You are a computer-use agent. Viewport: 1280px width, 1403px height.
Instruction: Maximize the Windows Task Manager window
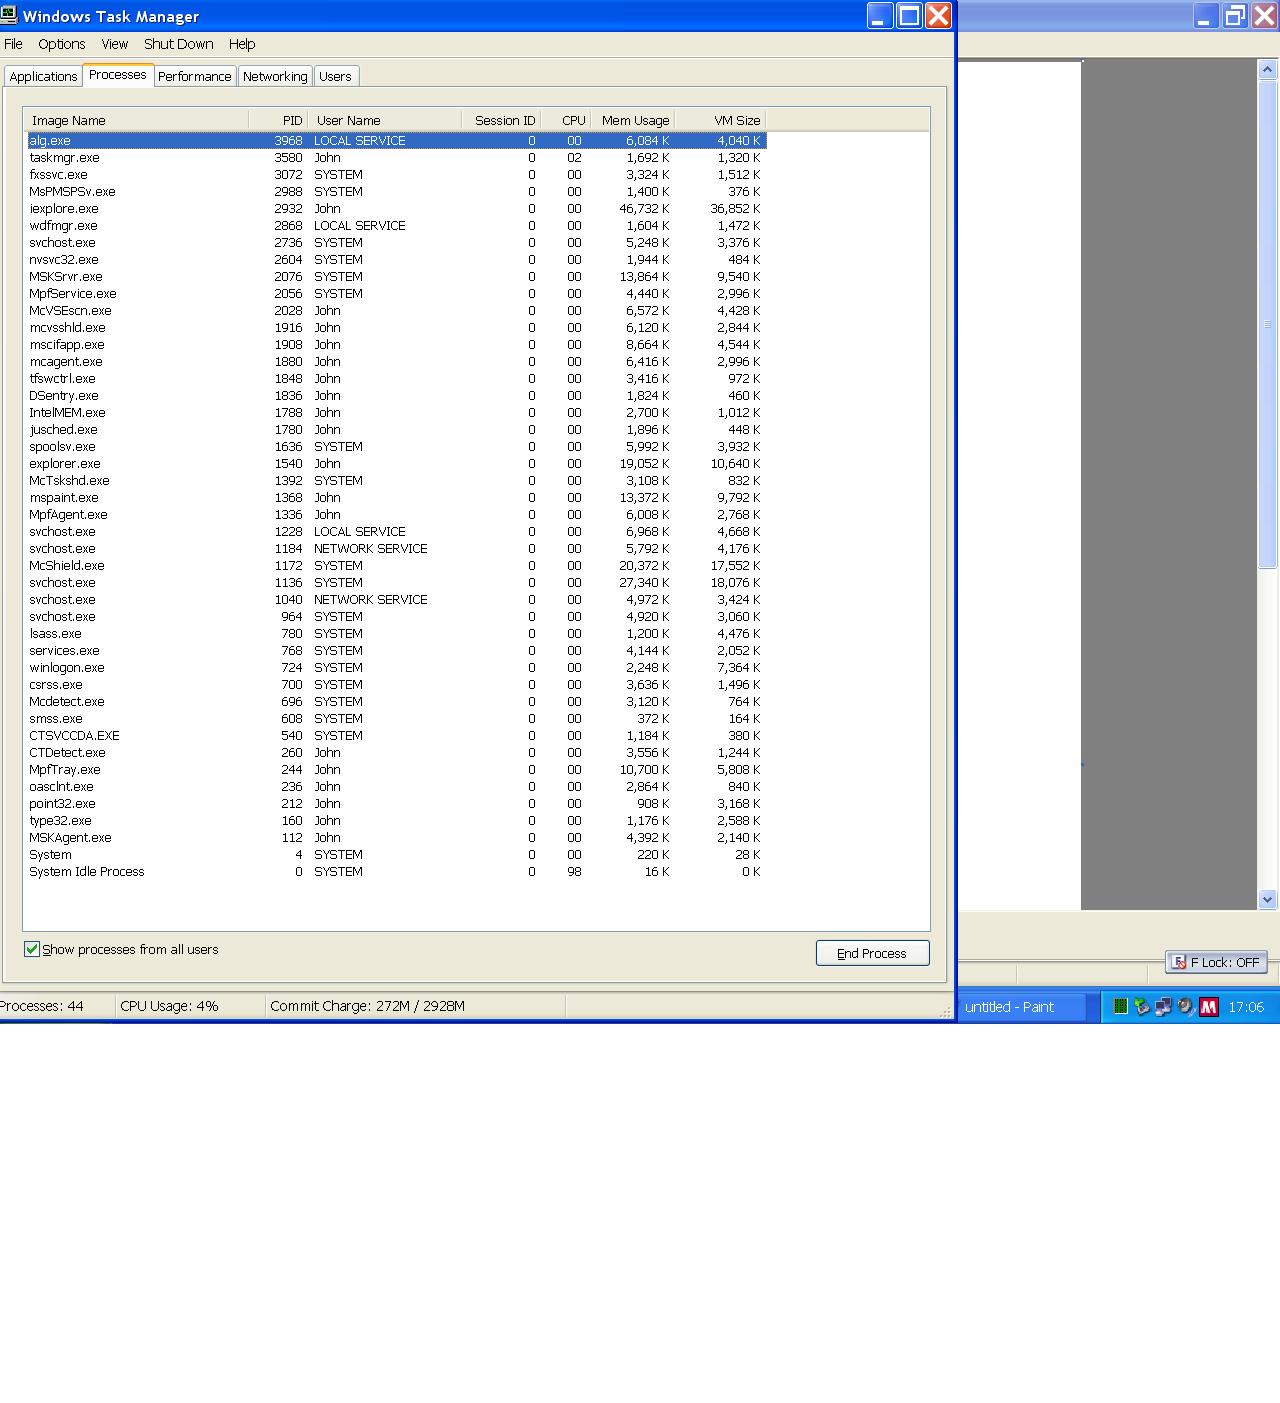909,16
